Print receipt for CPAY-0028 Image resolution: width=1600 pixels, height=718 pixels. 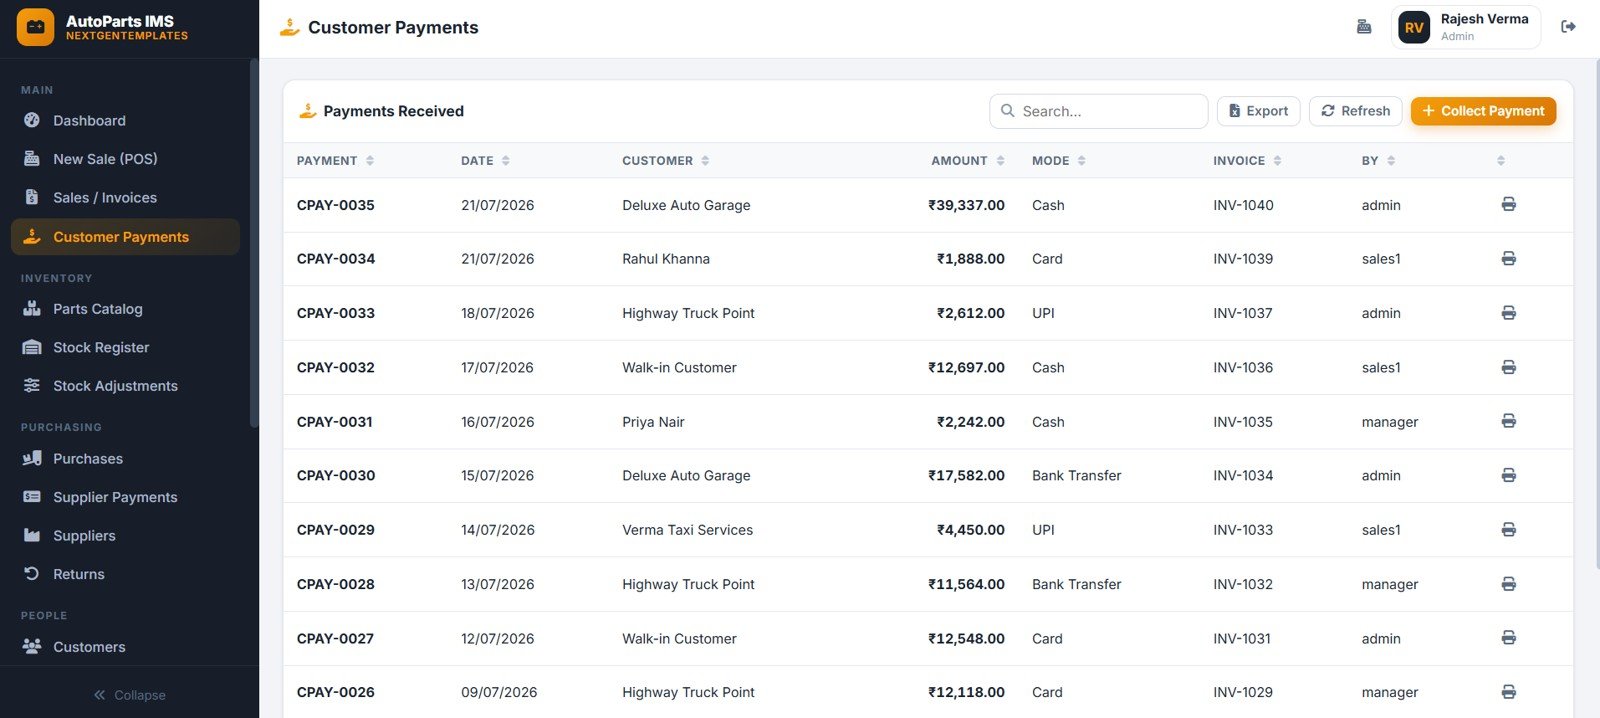tap(1508, 584)
